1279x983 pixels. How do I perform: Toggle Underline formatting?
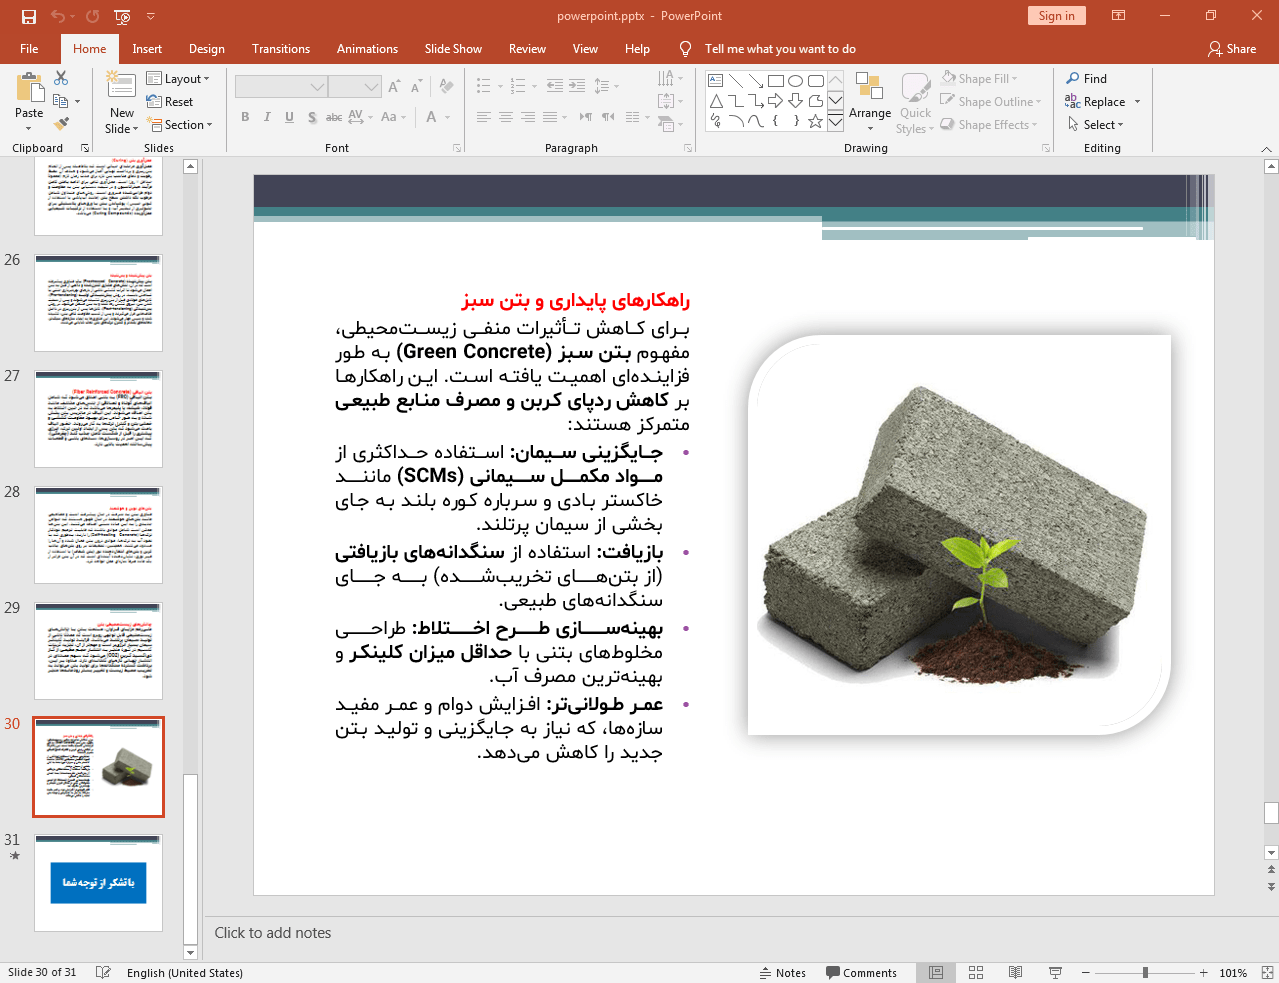[x=289, y=117]
